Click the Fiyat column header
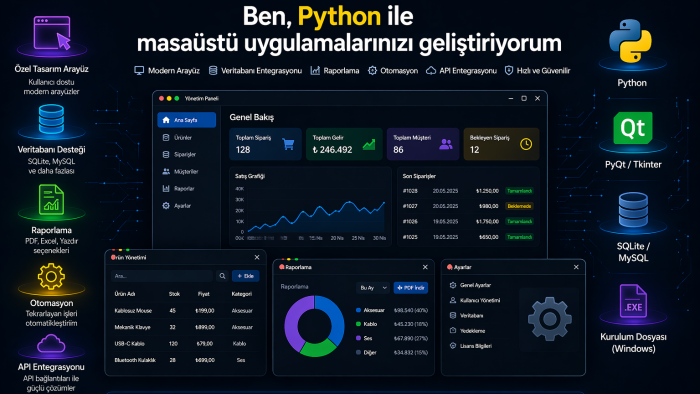Image resolution: width=700 pixels, height=394 pixels. click(x=204, y=294)
